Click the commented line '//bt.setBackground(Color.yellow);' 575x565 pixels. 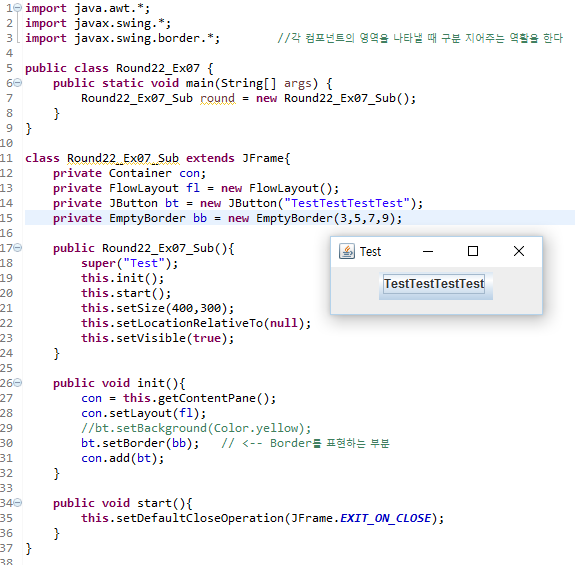pyautogui.click(x=196, y=428)
